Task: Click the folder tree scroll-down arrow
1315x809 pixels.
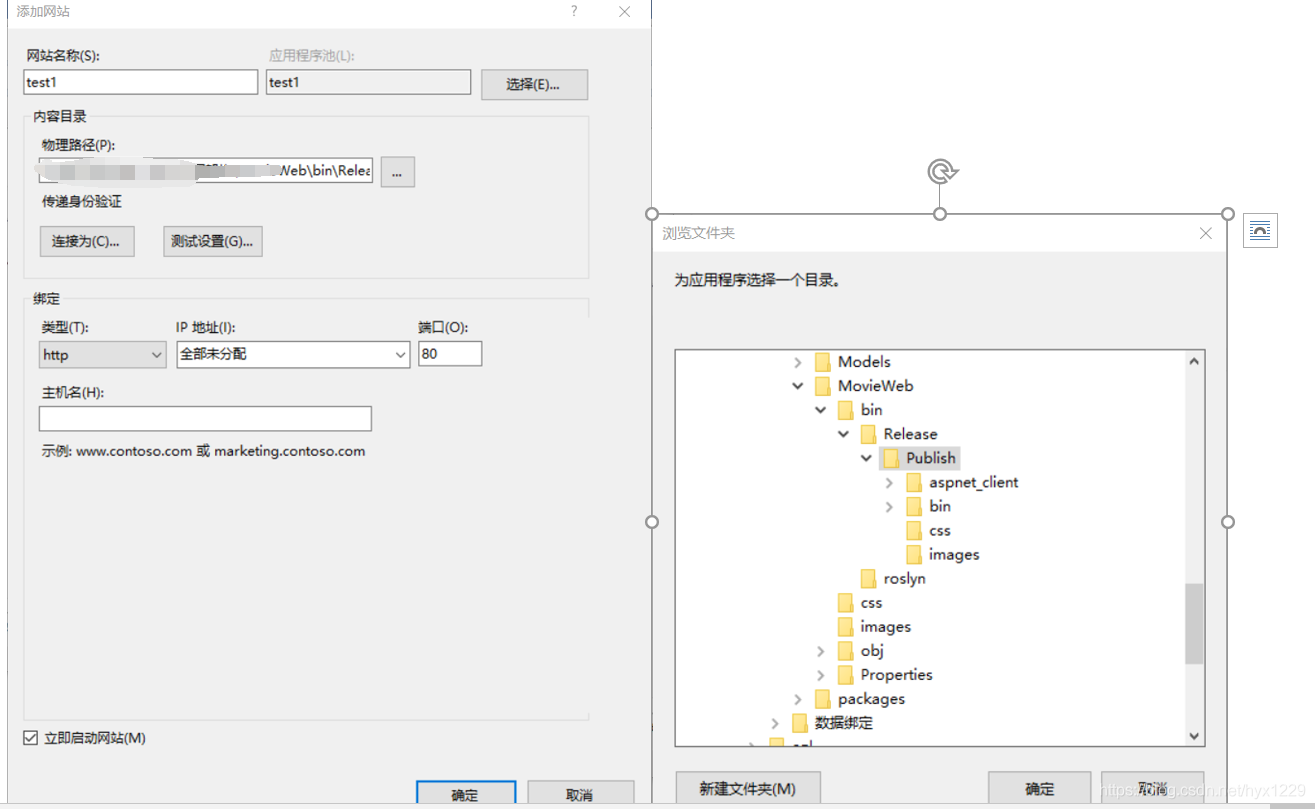Action: tap(1194, 736)
